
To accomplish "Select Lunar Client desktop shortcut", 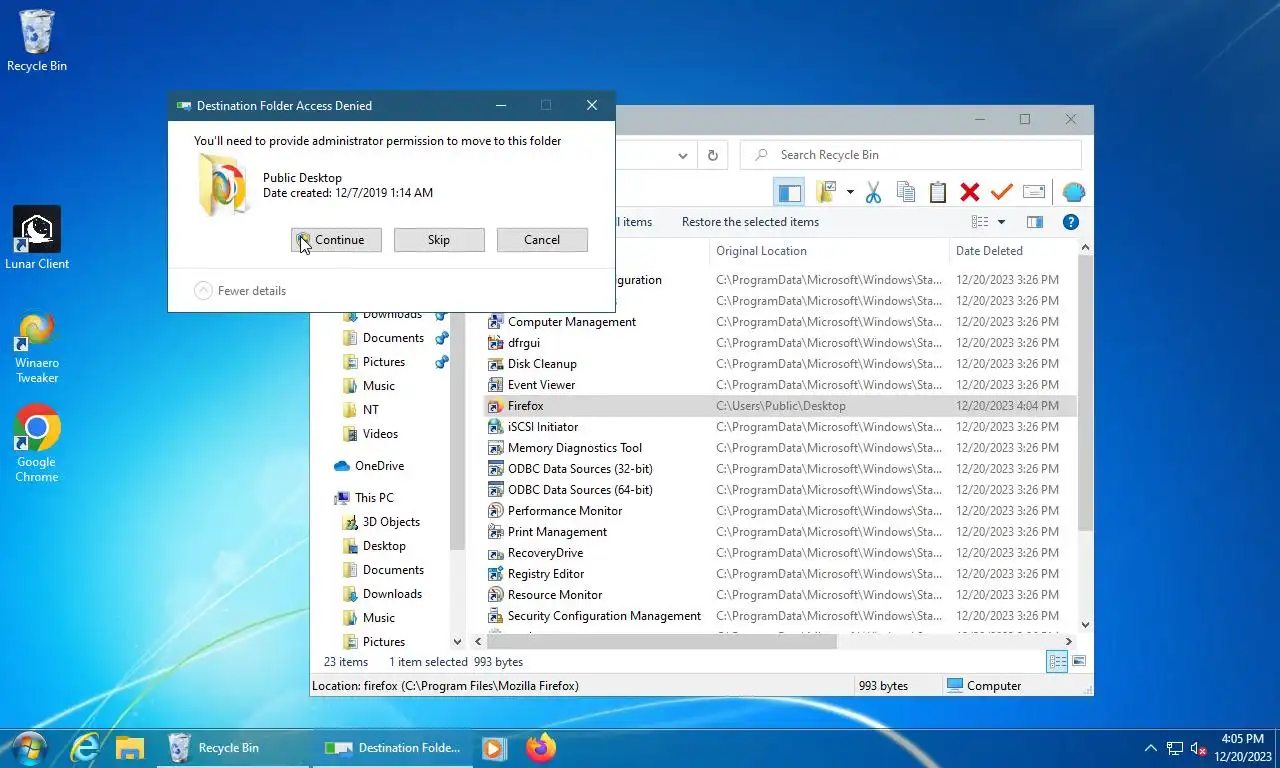I will click(x=37, y=238).
